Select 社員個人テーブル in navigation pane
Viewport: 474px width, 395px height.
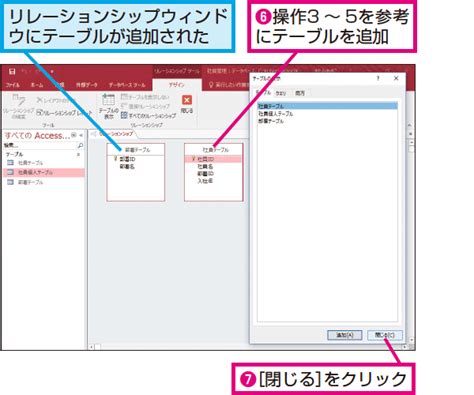tap(44, 172)
